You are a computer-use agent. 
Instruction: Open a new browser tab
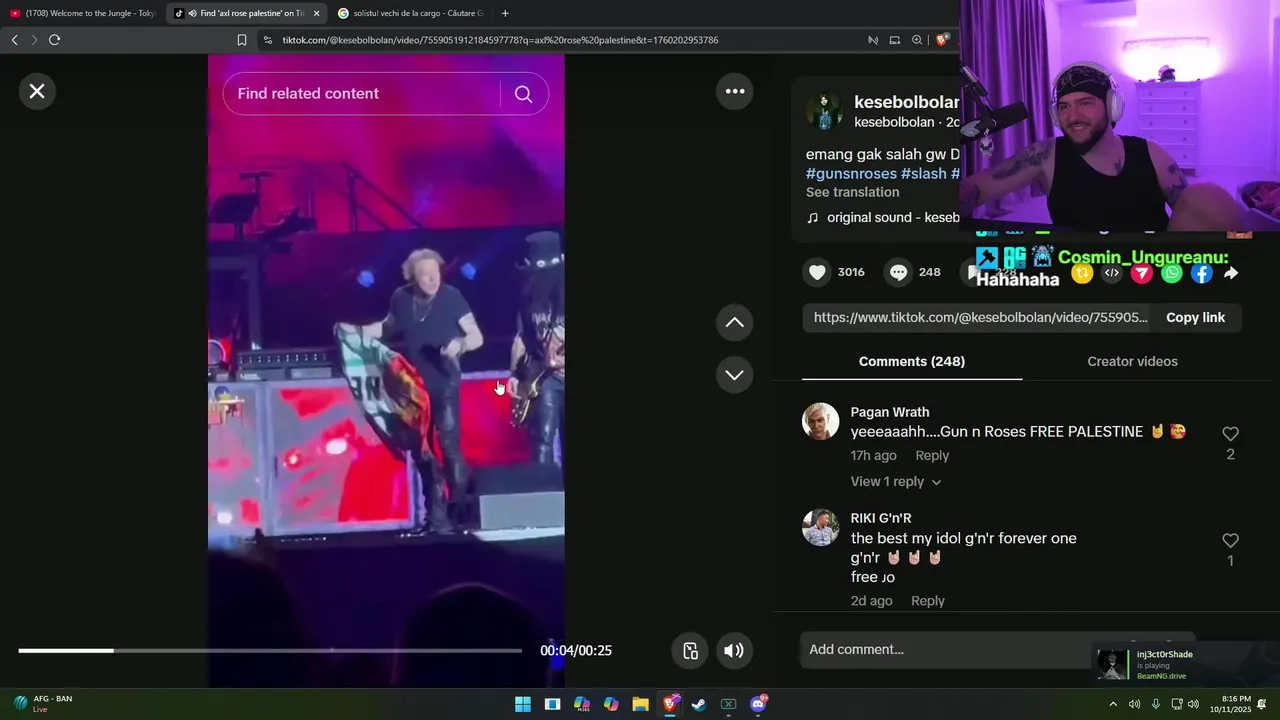[505, 13]
